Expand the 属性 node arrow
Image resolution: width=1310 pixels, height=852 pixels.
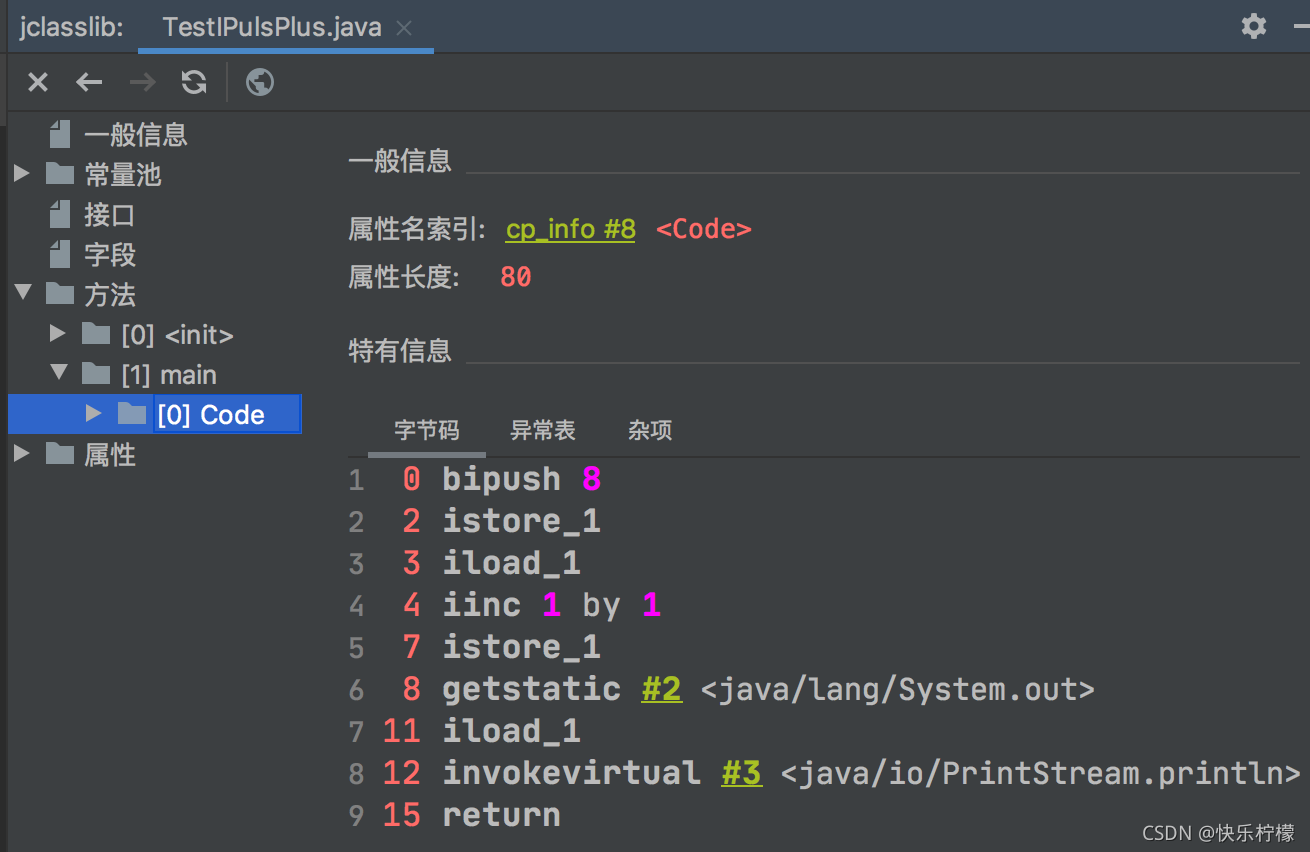[21, 454]
